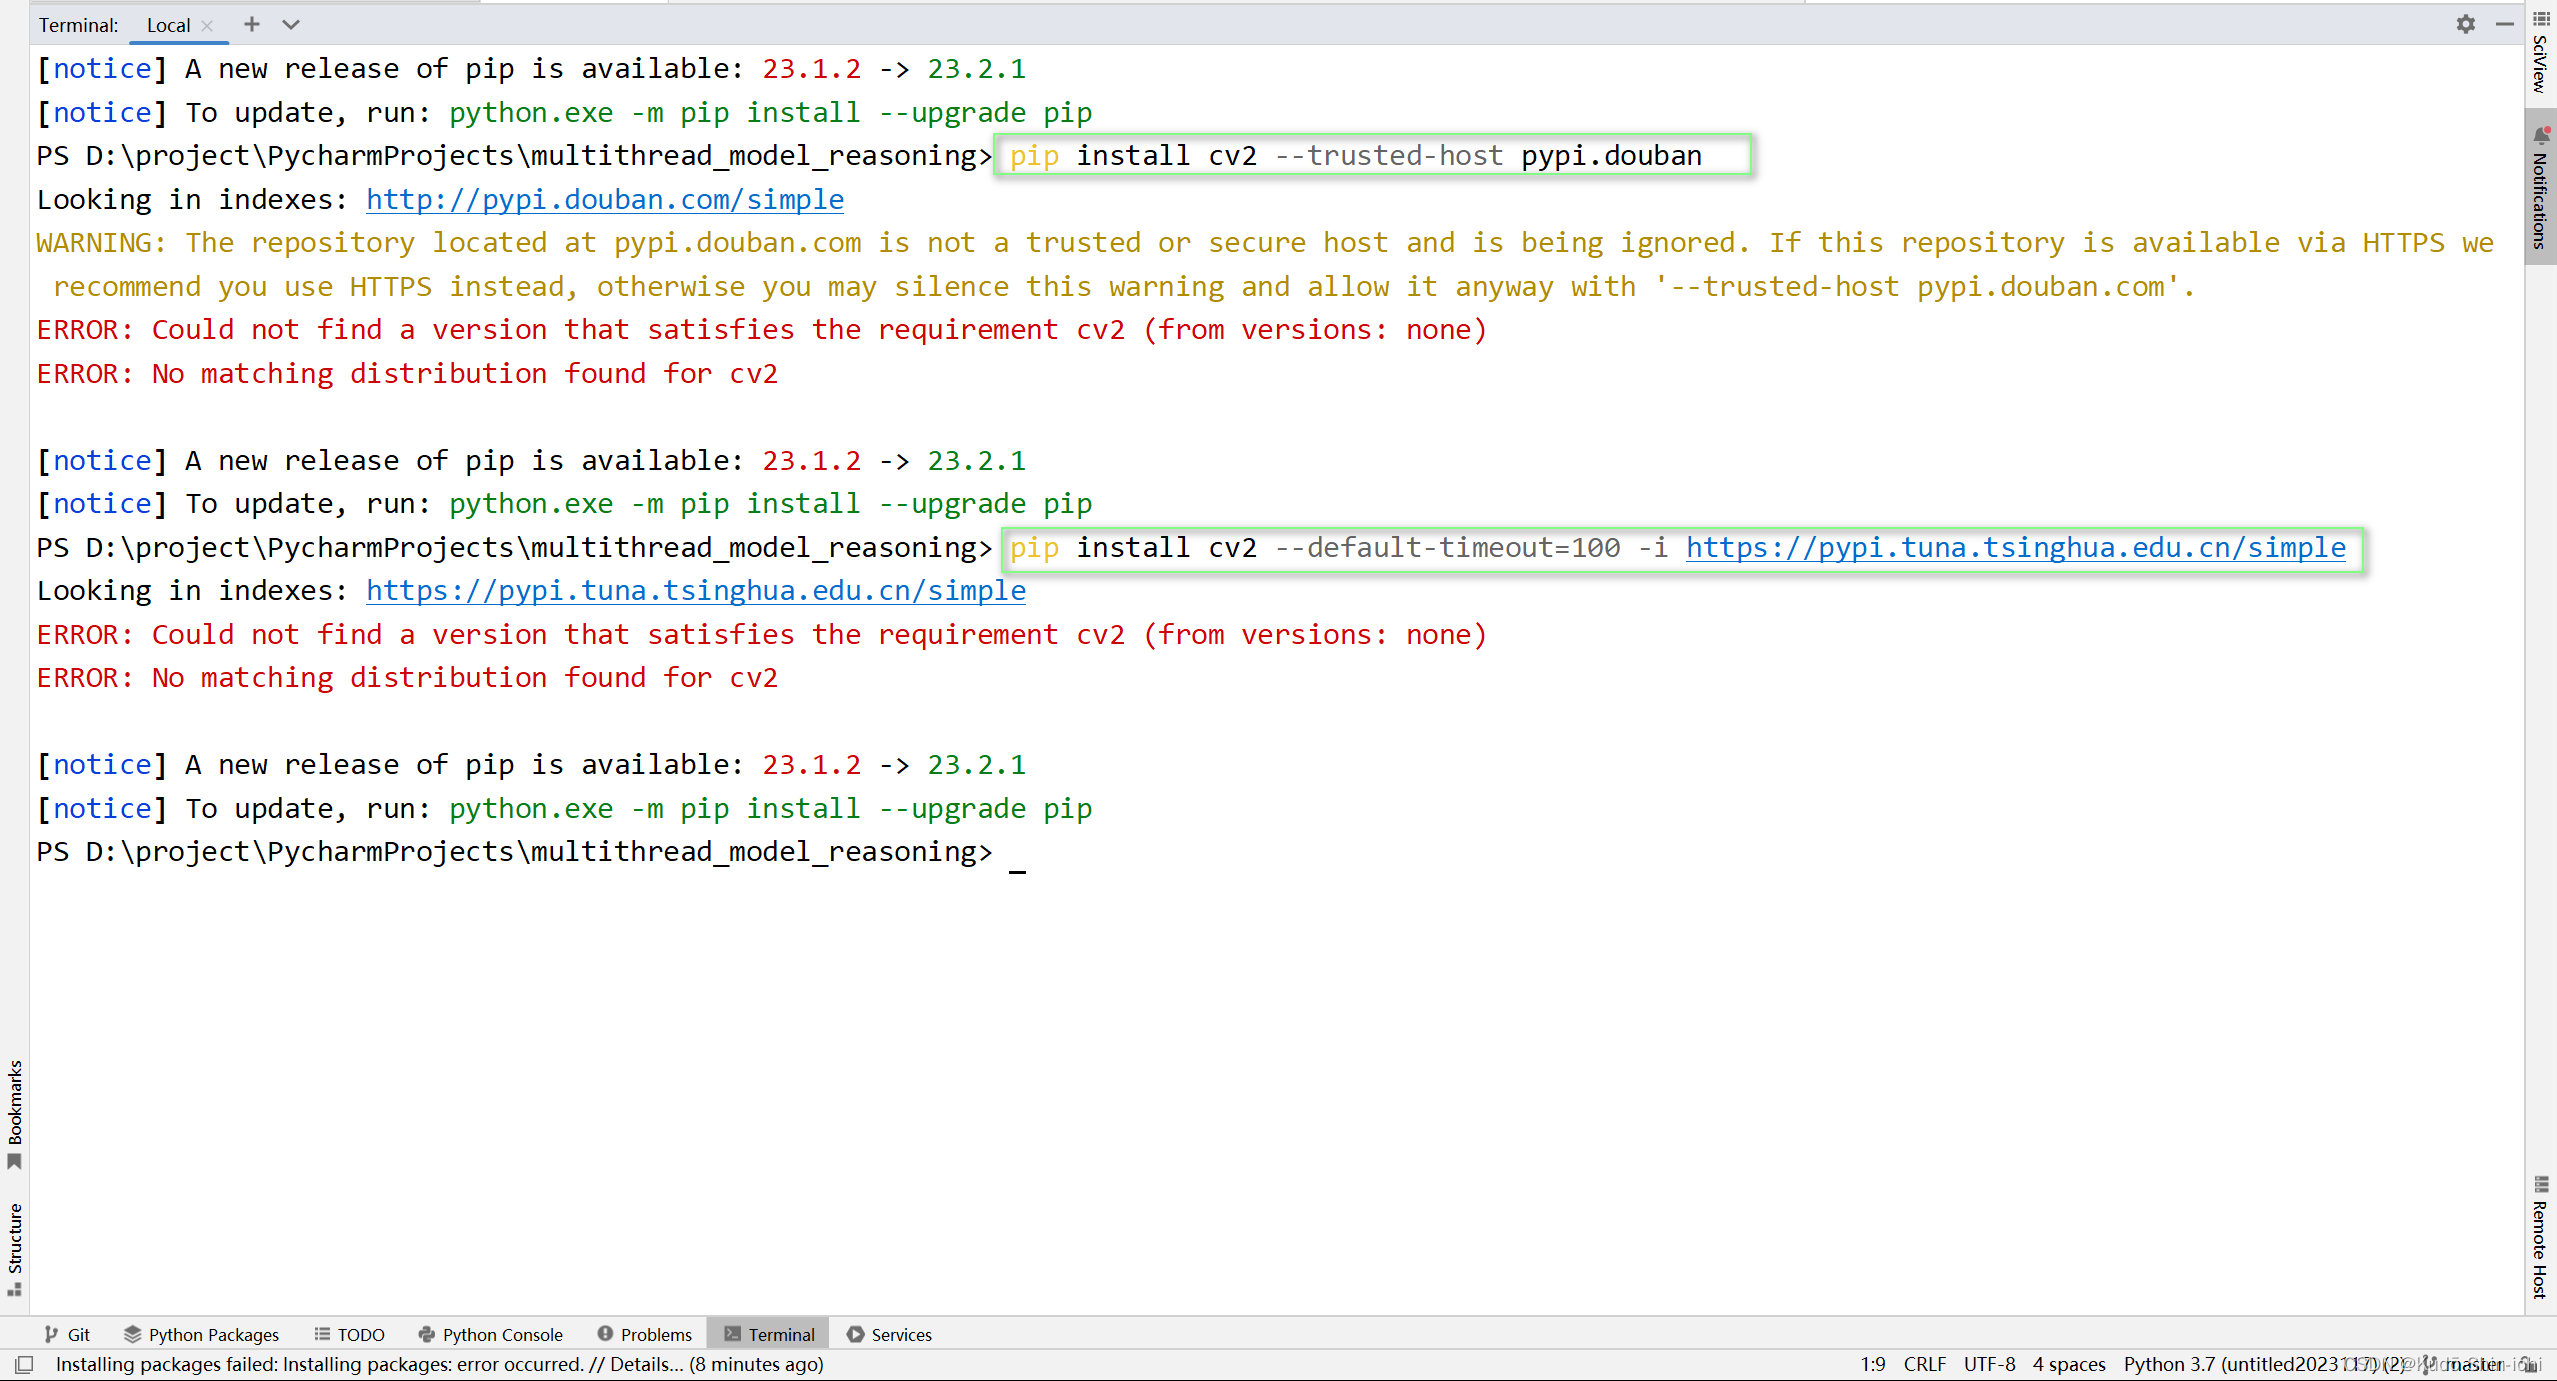Image resolution: width=2557 pixels, height=1381 pixels.
Task: Open the Python Console tool window
Action: tap(490, 1334)
